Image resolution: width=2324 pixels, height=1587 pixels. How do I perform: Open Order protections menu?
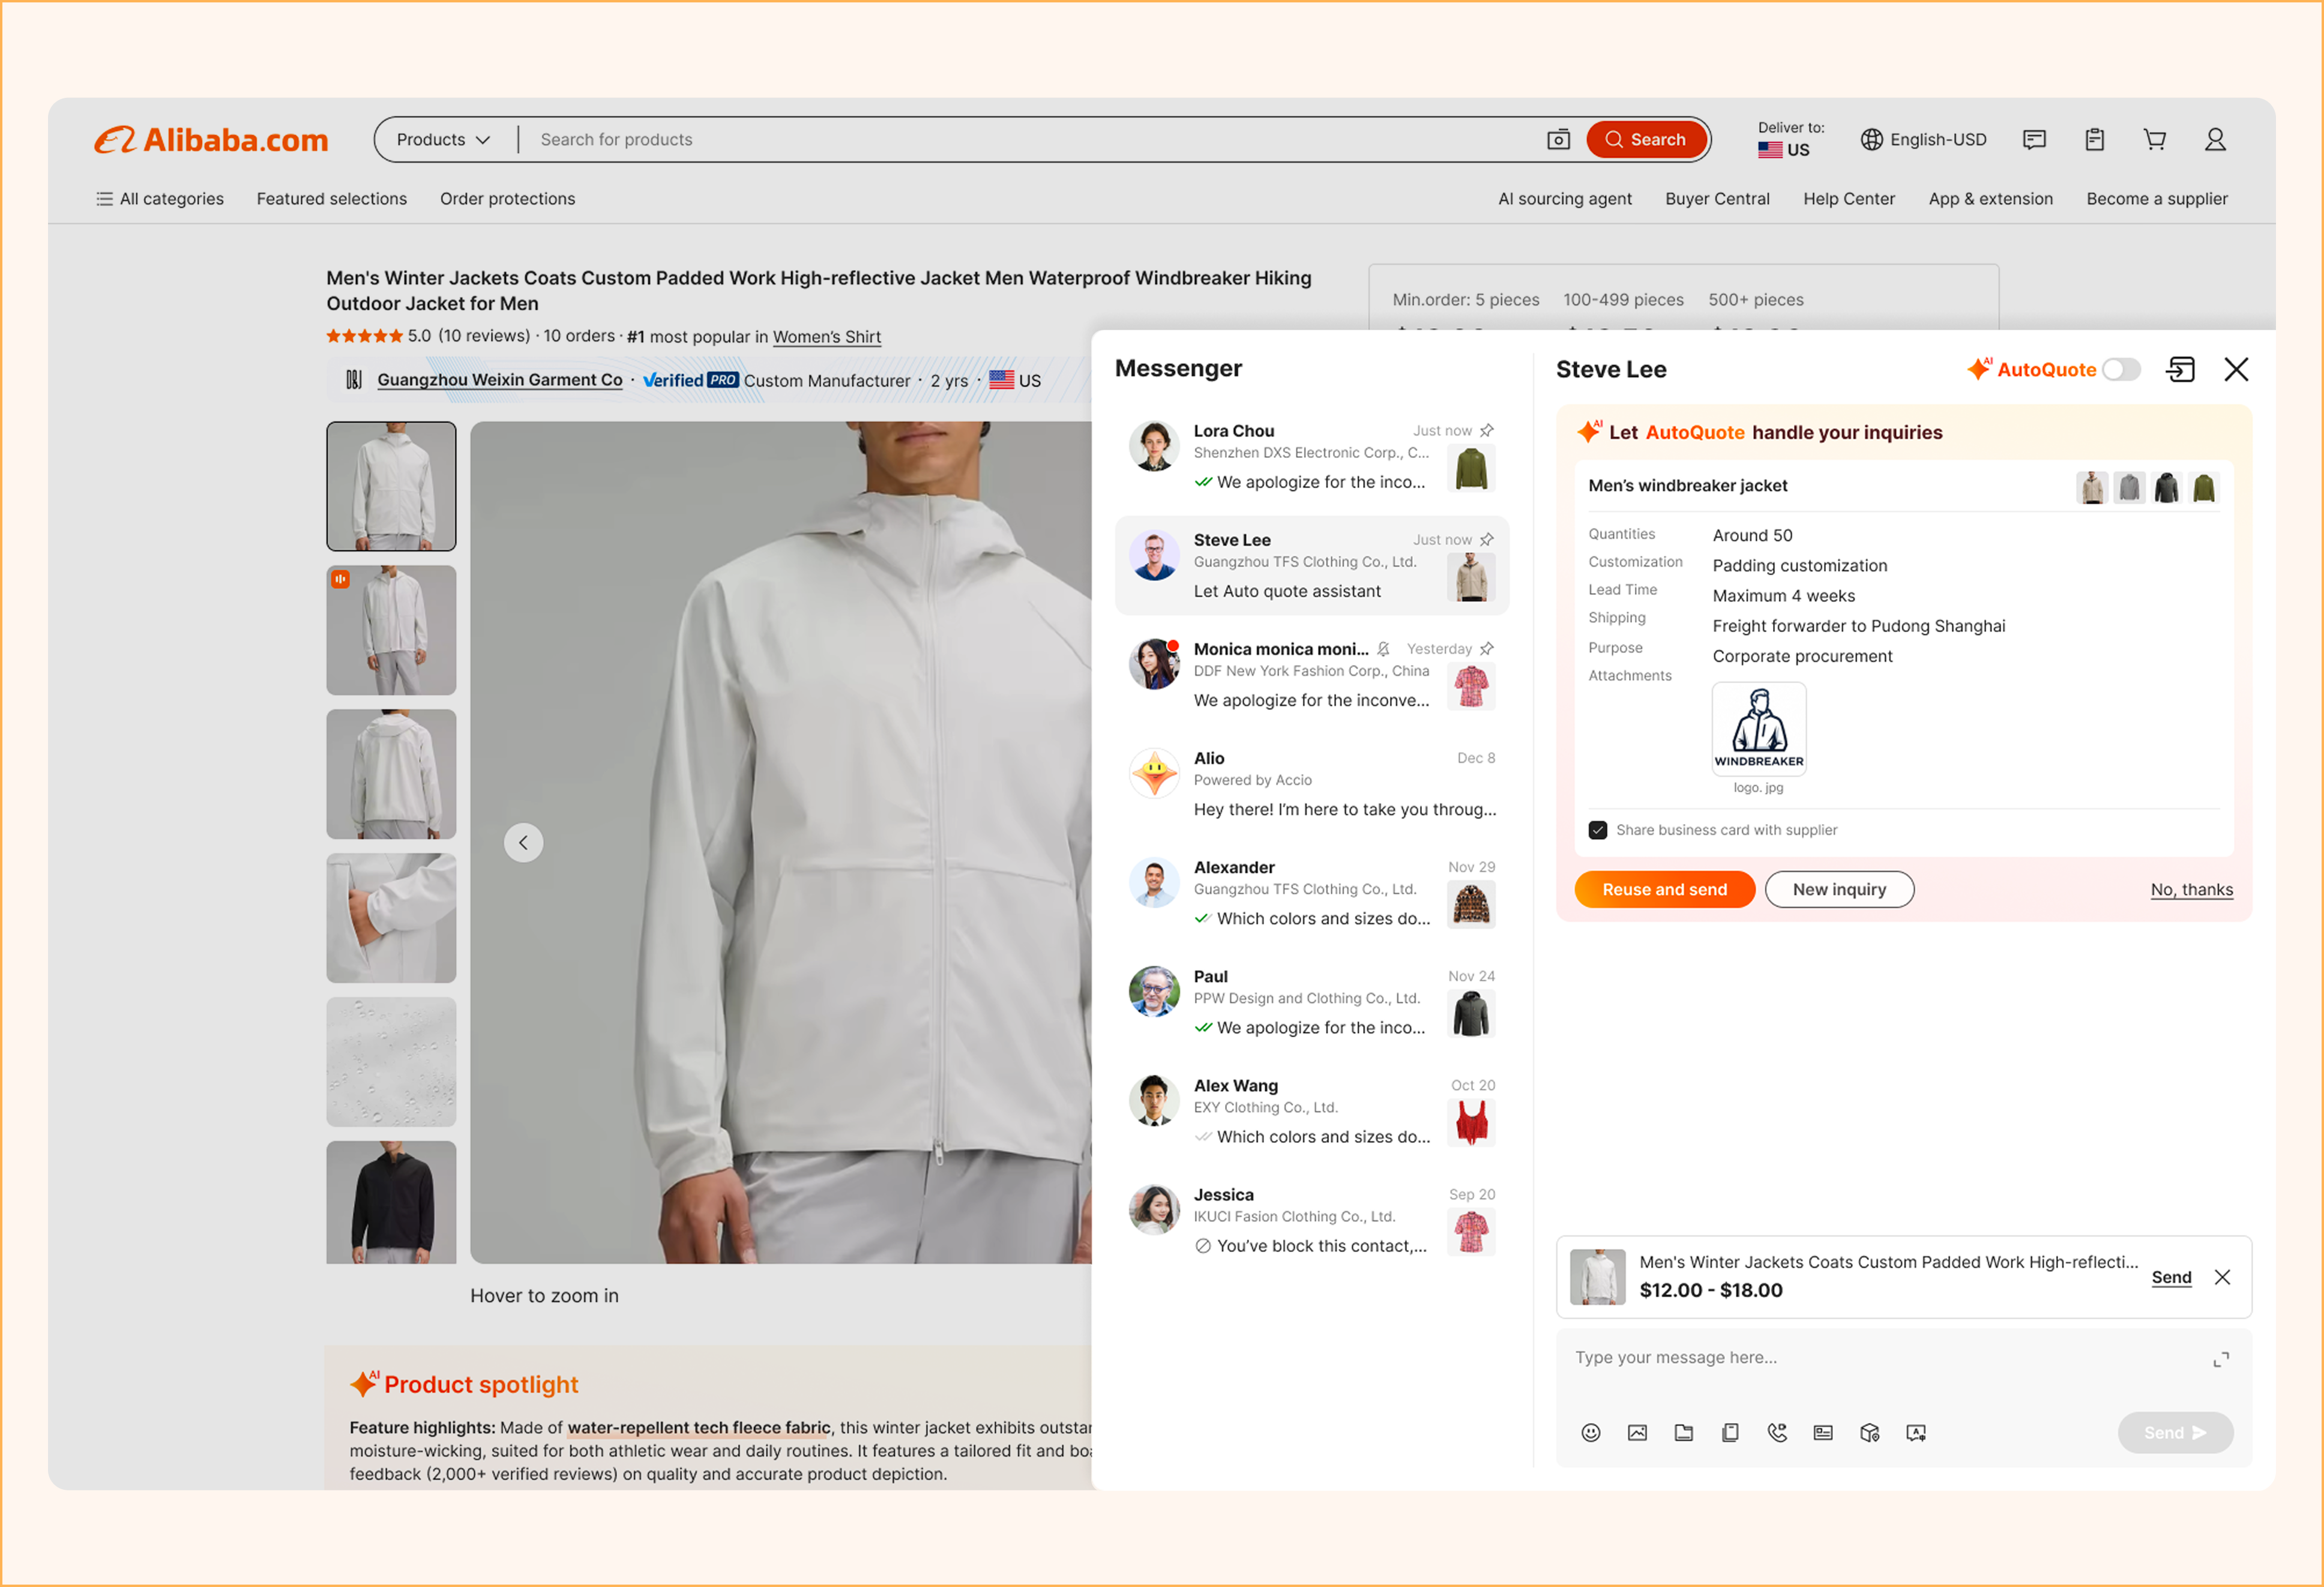coord(507,198)
